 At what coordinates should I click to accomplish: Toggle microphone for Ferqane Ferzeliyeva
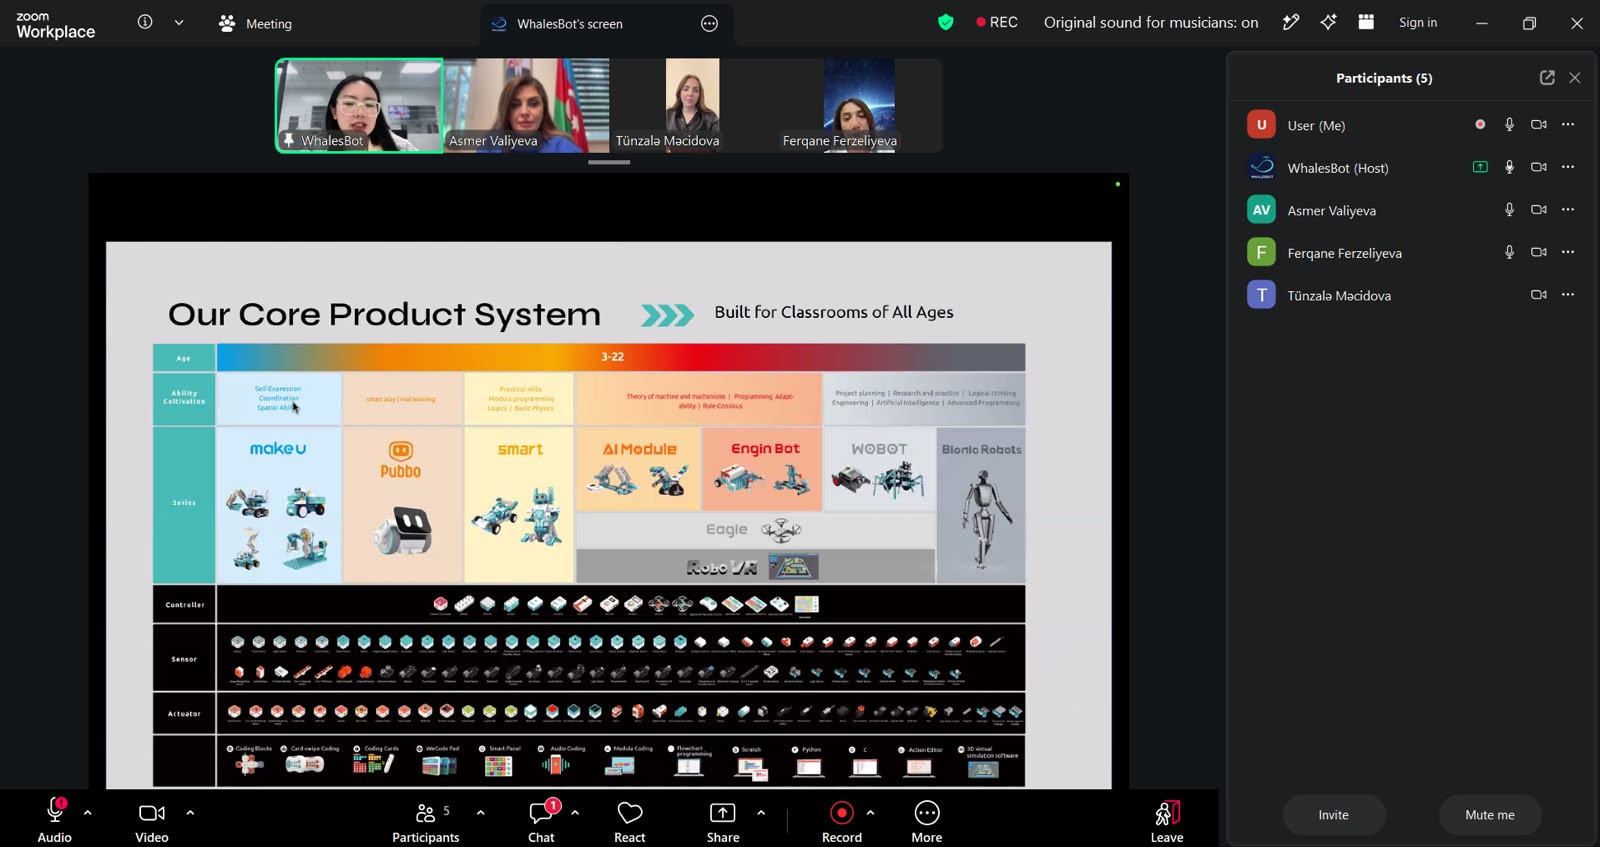(1510, 252)
